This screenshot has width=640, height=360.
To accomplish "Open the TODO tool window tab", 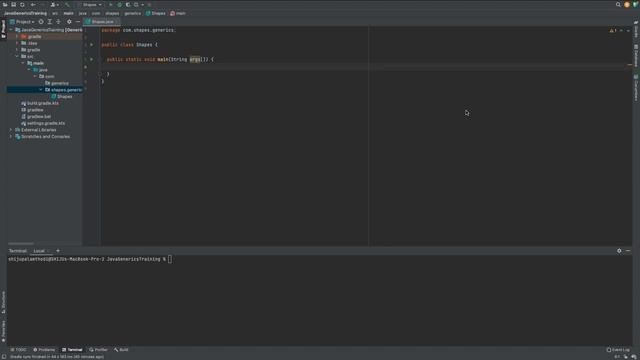I will tap(18, 350).
